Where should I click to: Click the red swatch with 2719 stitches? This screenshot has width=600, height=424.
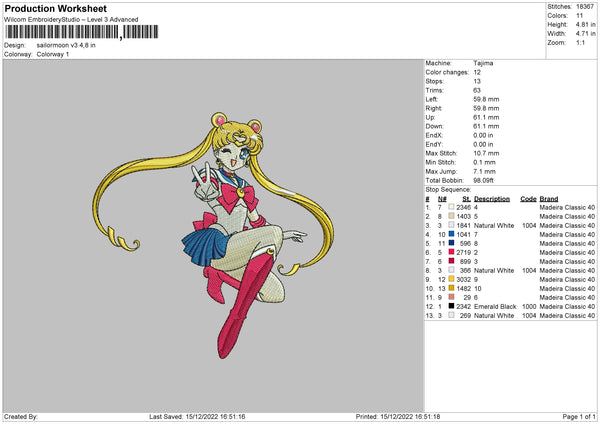[452, 251]
